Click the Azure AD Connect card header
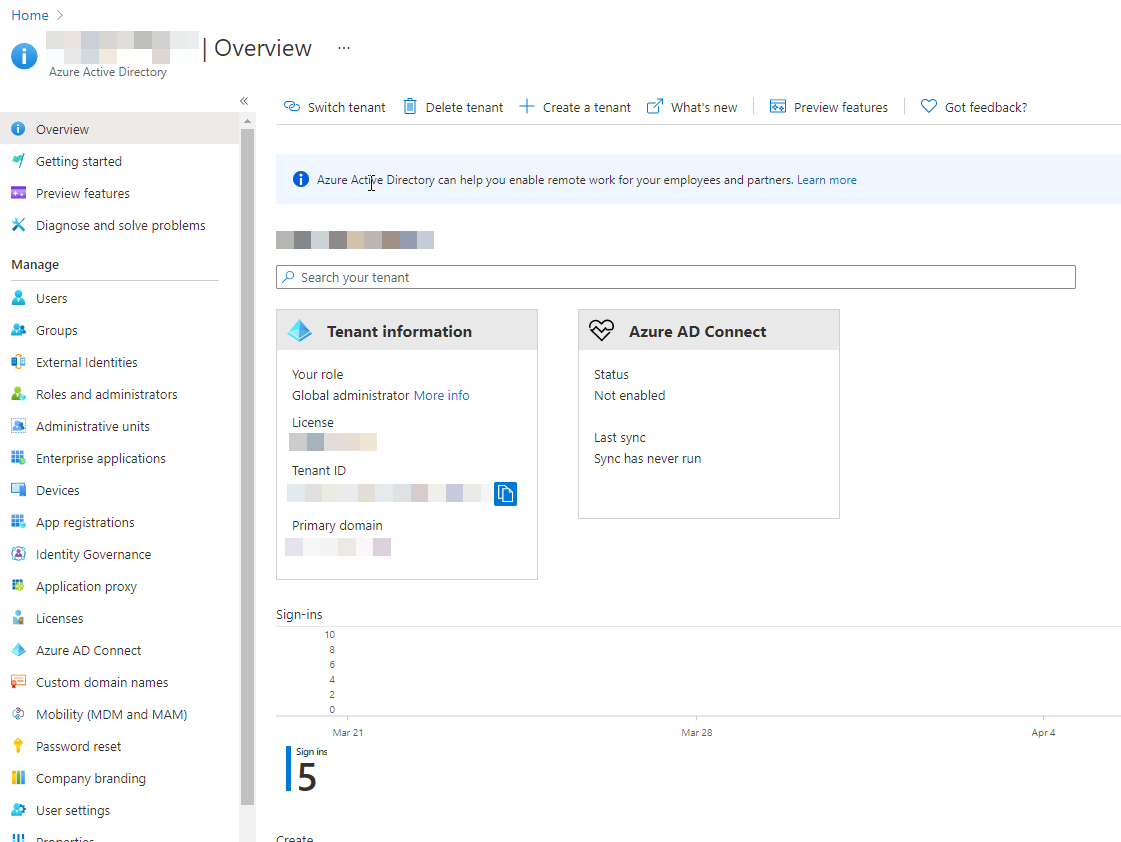The image size is (1121, 842). coord(708,331)
